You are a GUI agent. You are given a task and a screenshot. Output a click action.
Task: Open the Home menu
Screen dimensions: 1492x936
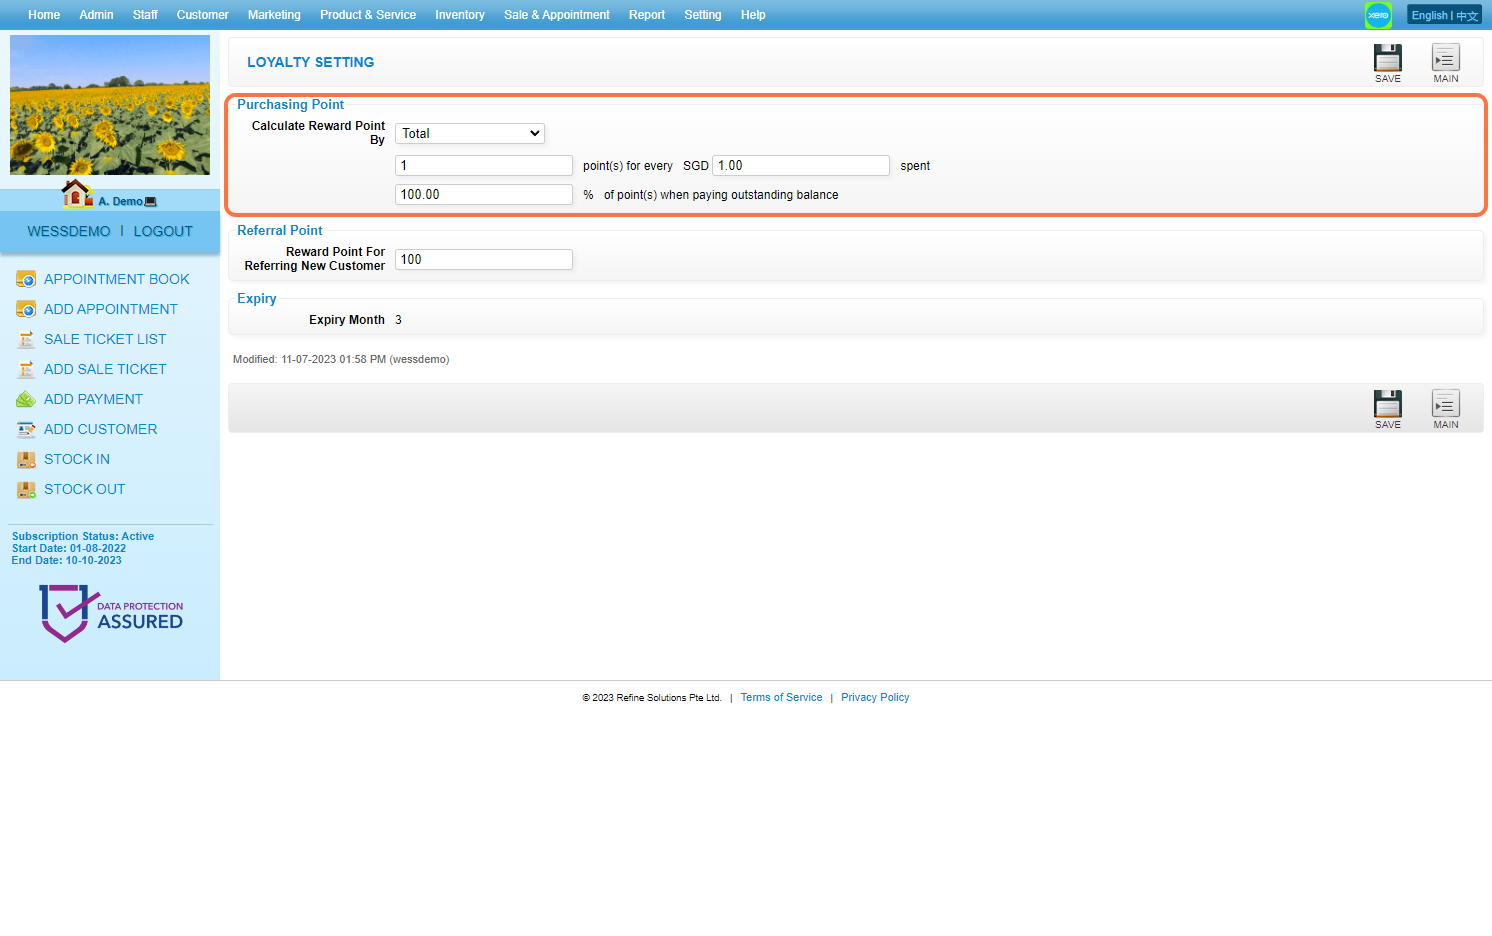tap(44, 15)
